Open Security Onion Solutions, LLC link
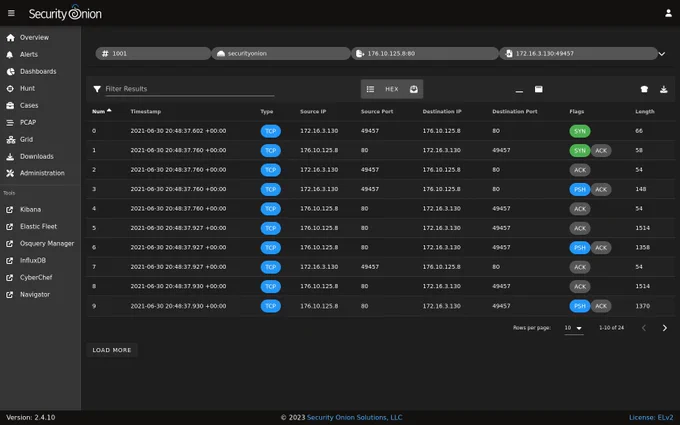Image resolution: width=680 pixels, height=425 pixels. click(354, 417)
